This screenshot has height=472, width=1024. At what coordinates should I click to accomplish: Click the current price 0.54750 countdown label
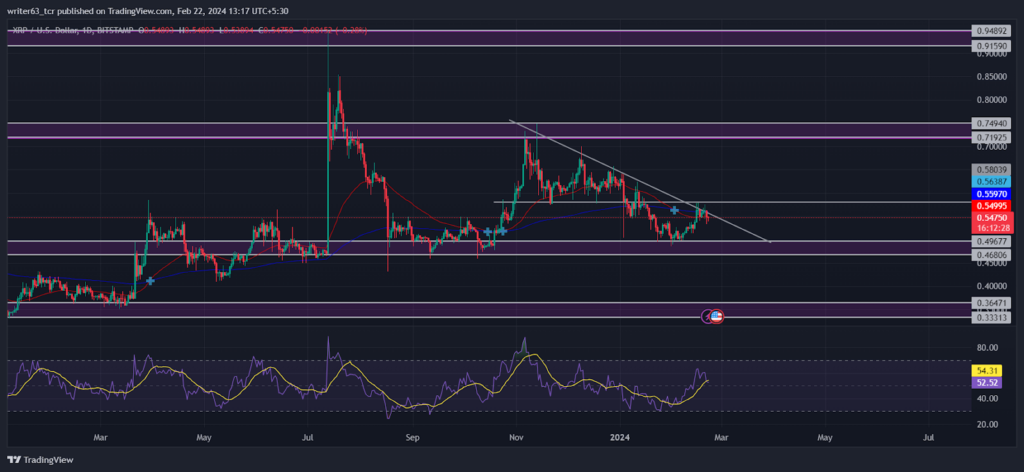pos(991,223)
